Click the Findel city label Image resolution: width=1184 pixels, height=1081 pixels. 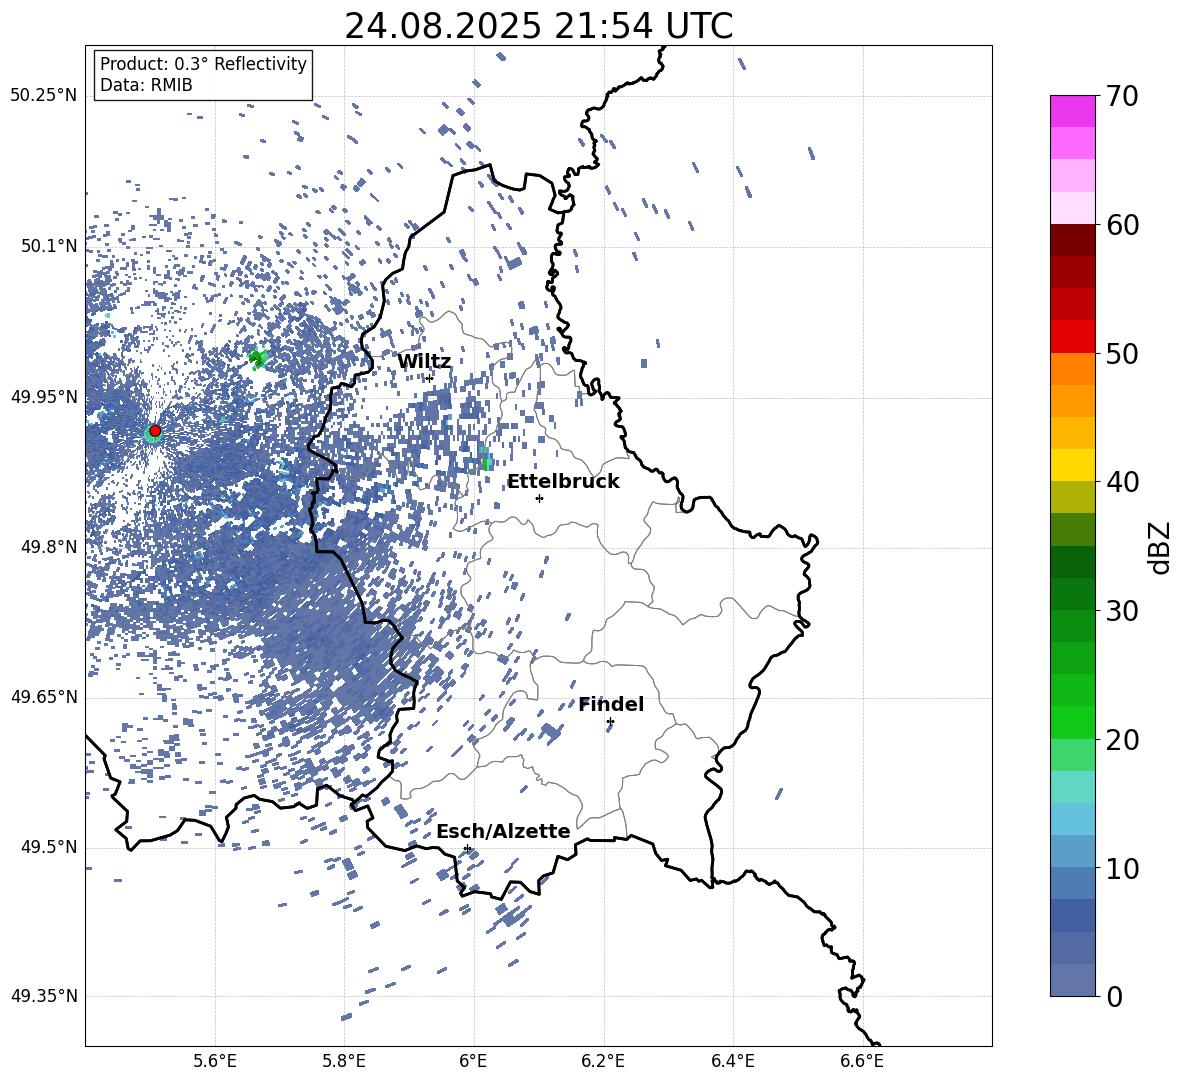(611, 704)
